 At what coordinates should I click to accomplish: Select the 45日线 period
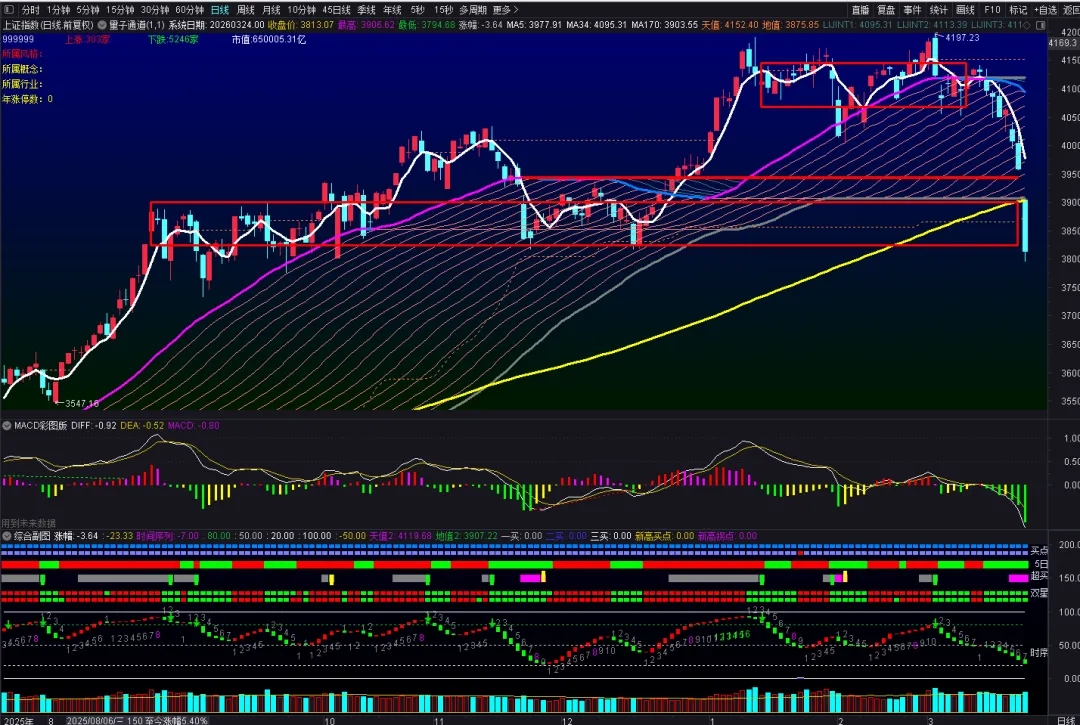336,10
